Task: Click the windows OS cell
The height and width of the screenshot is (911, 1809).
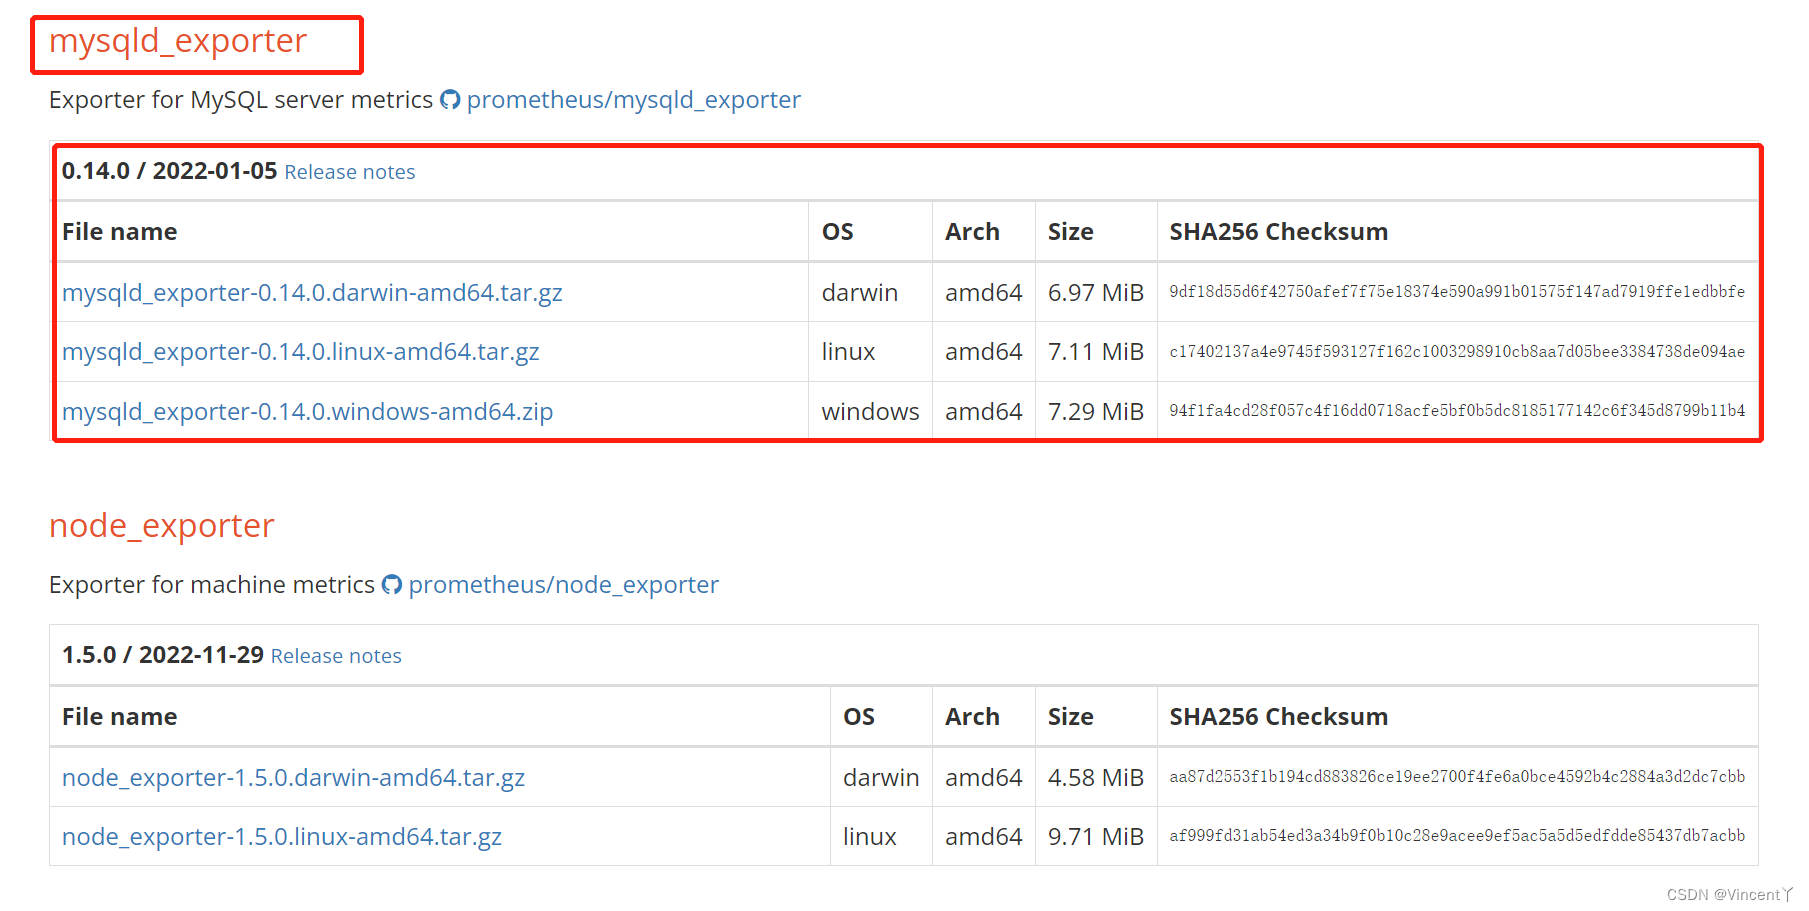Action: point(870,412)
